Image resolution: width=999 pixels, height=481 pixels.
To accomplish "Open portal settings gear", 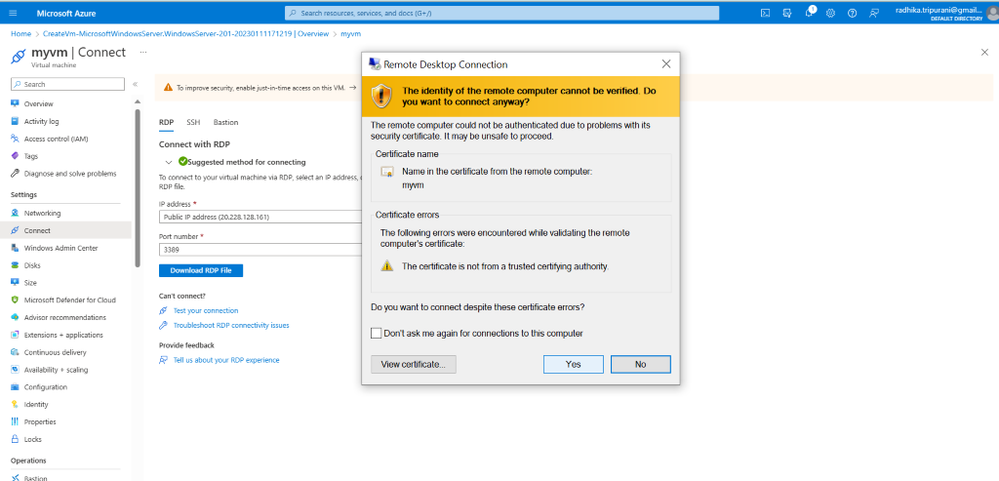I will [831, 13].
